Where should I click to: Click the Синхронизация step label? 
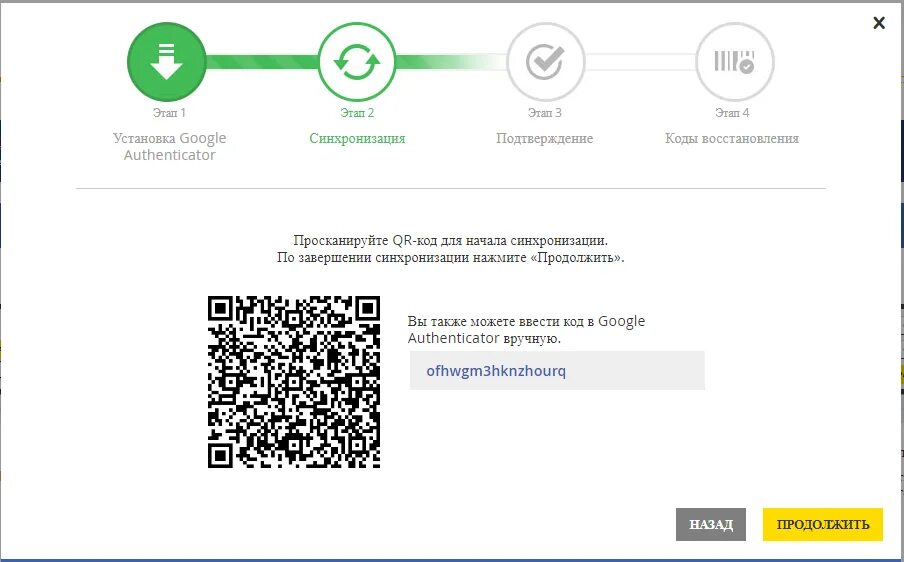point(357,138)
